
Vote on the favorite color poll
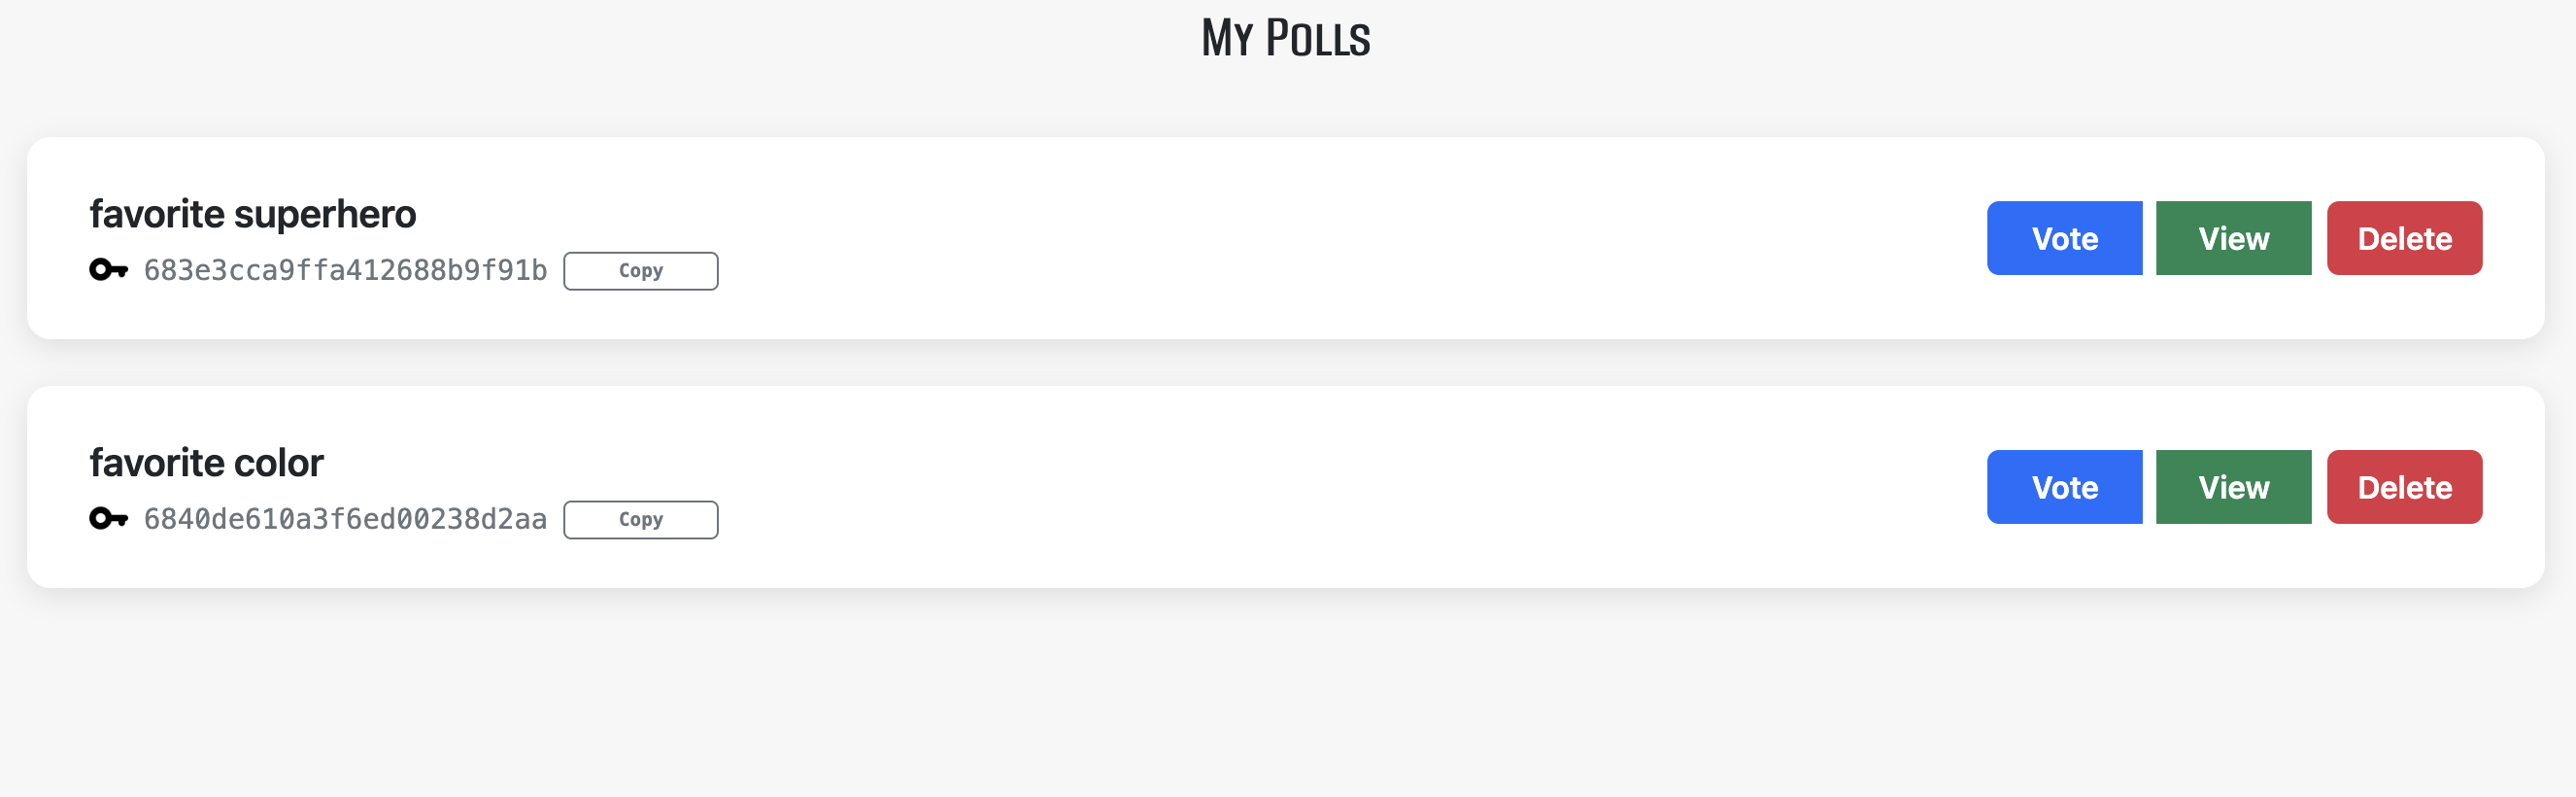(2064, 487)
